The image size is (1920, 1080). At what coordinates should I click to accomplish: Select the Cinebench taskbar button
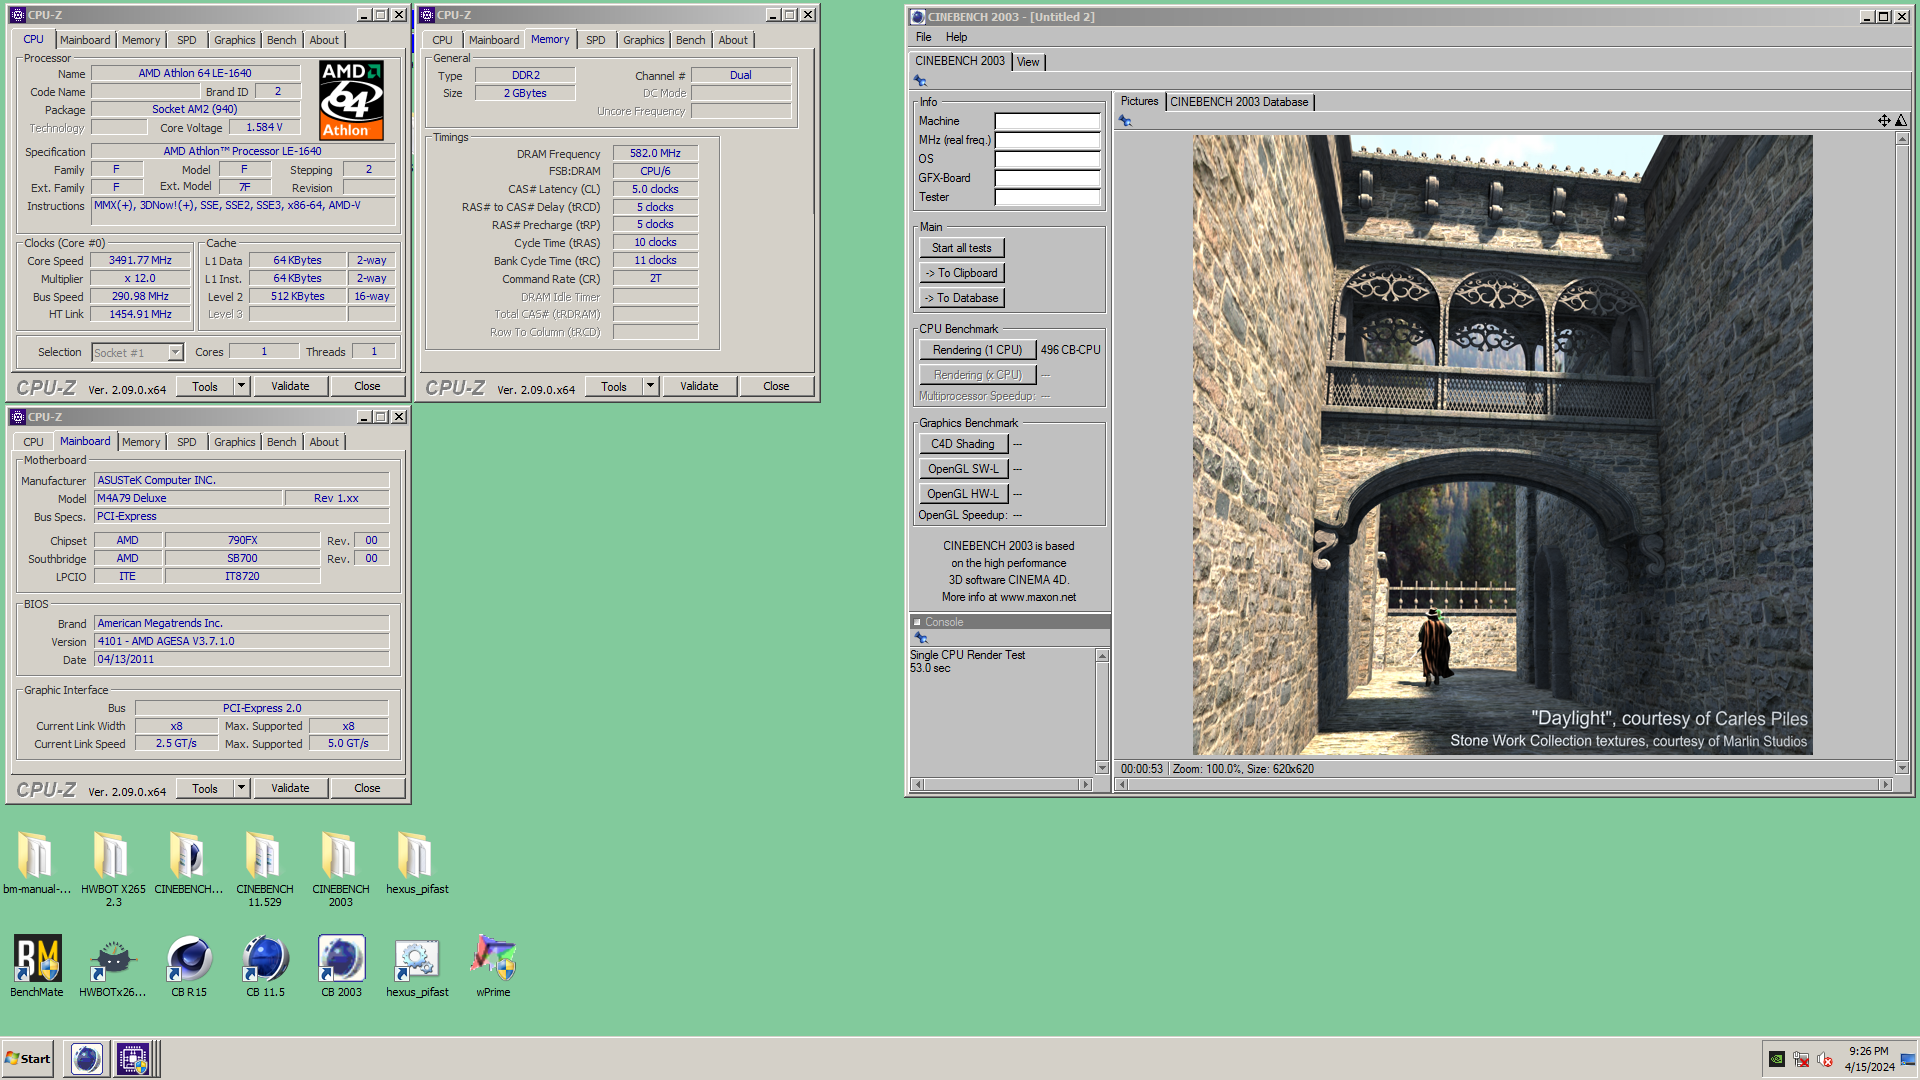pos(87,1058)
